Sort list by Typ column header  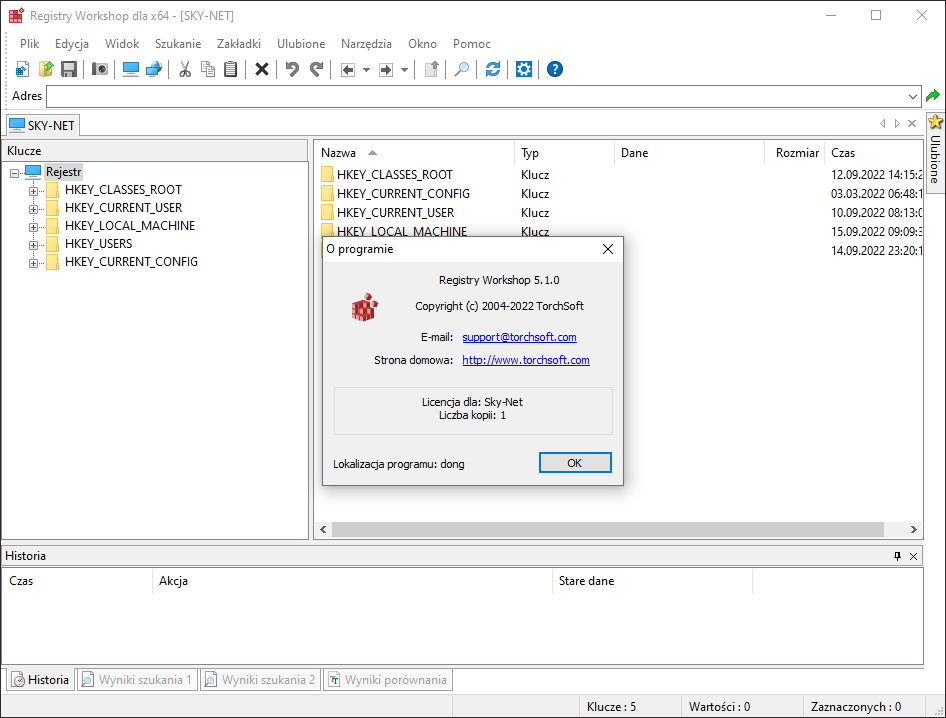click(565, 153)
